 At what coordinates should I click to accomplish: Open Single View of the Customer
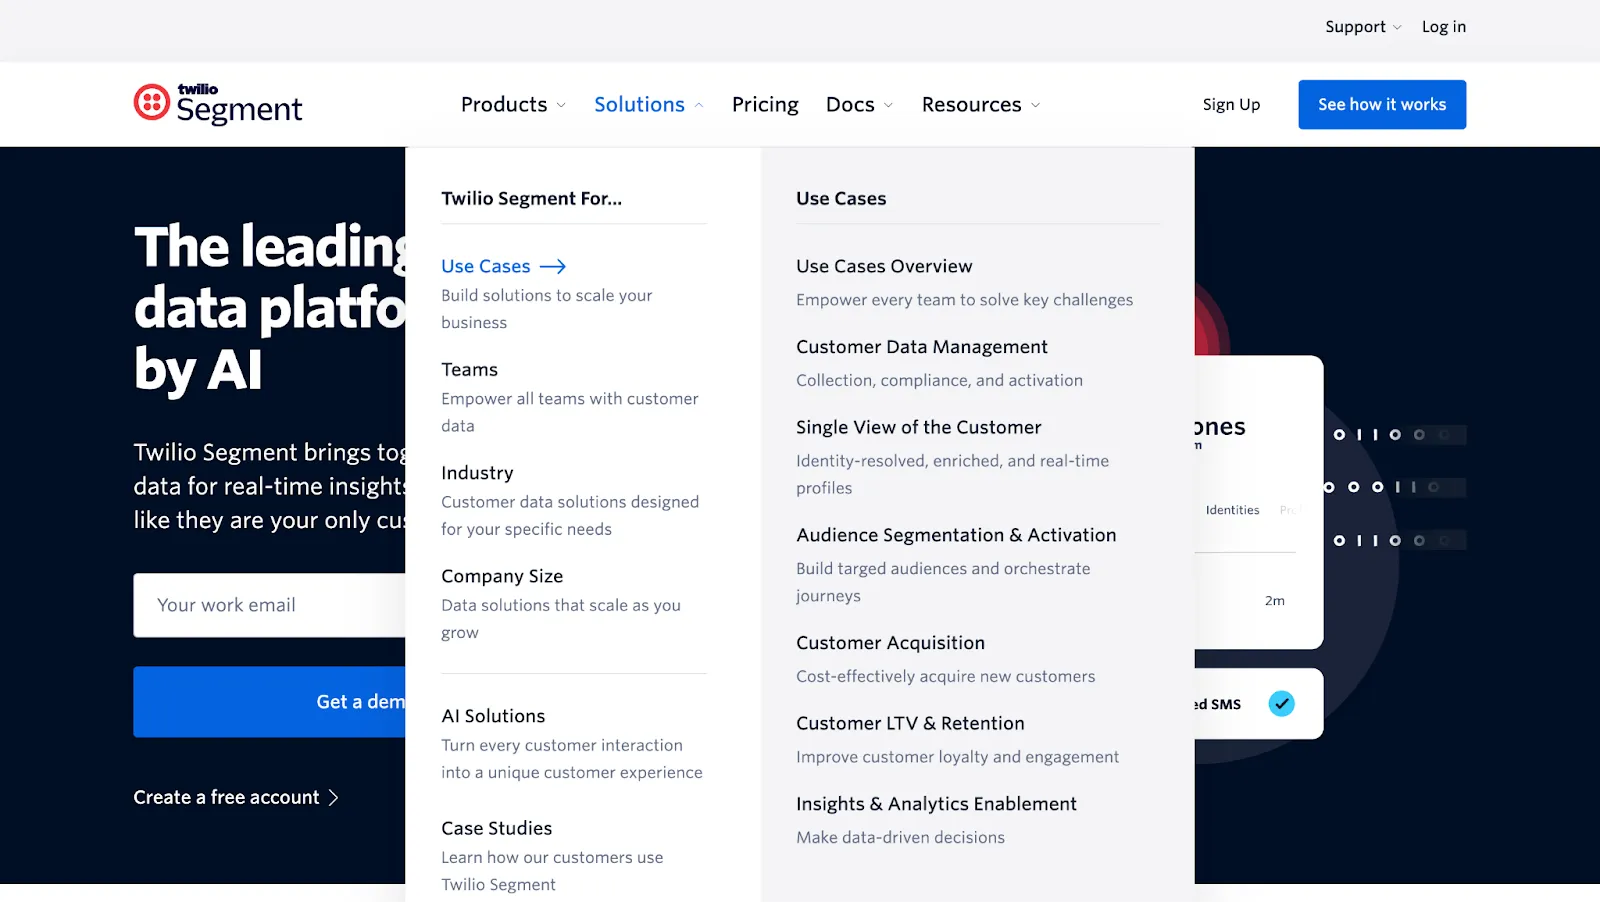pyautogui.click(x=918, y=427)
